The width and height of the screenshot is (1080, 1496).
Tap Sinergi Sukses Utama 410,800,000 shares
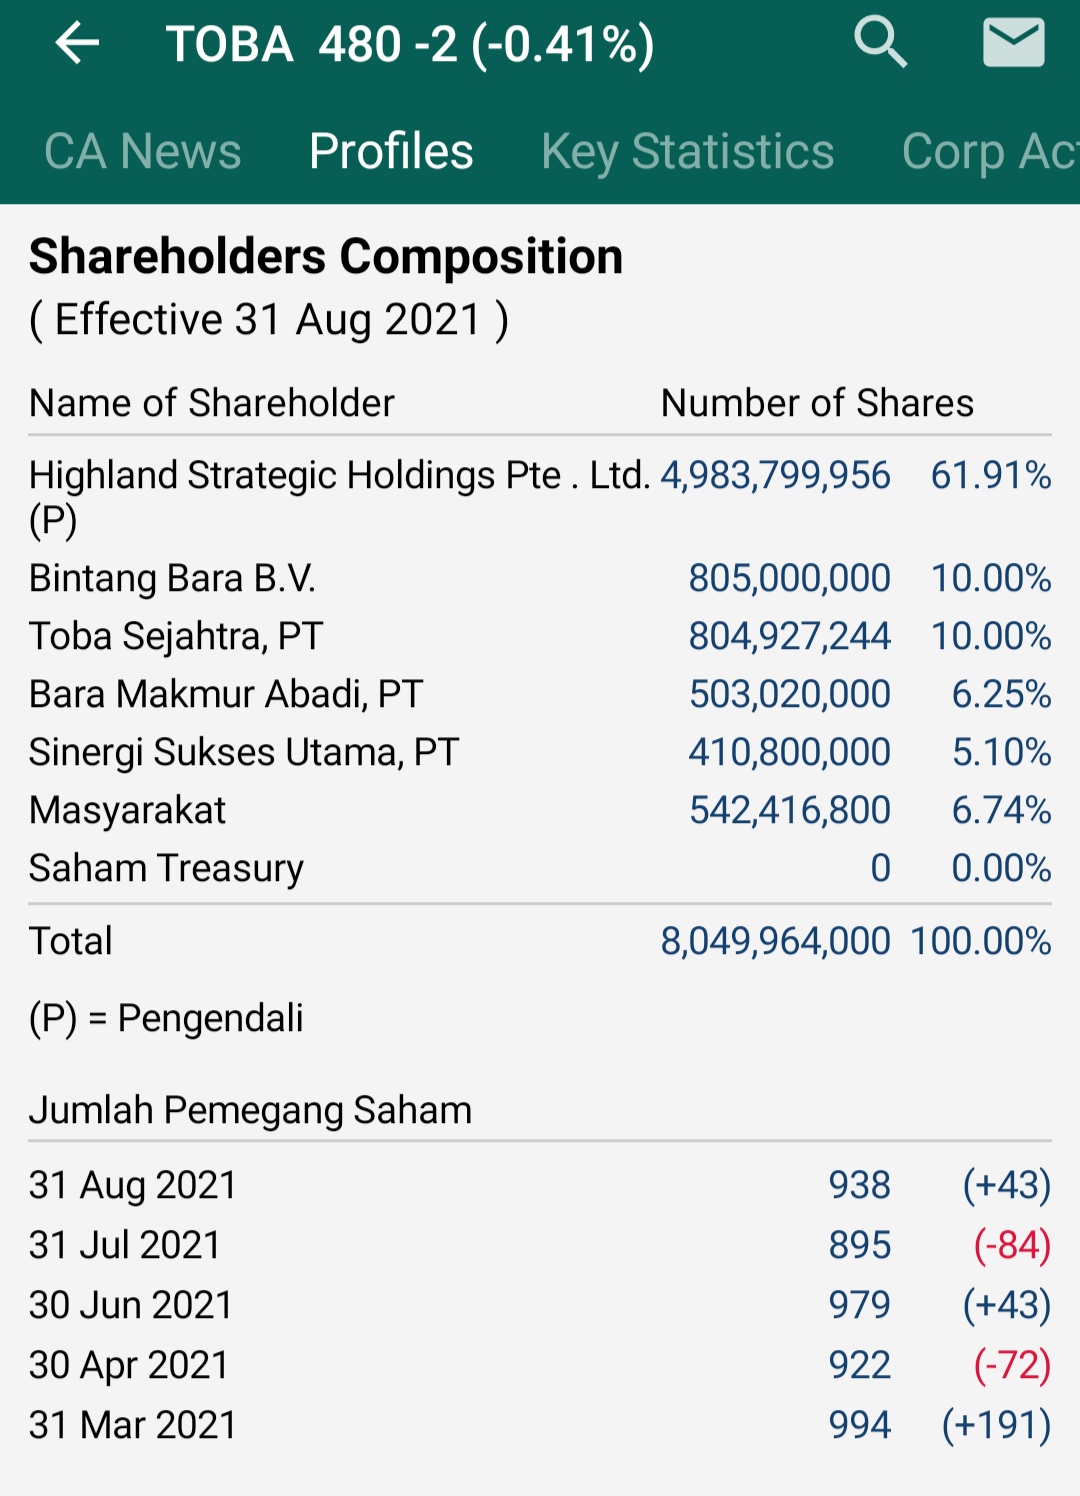point(789,752)
